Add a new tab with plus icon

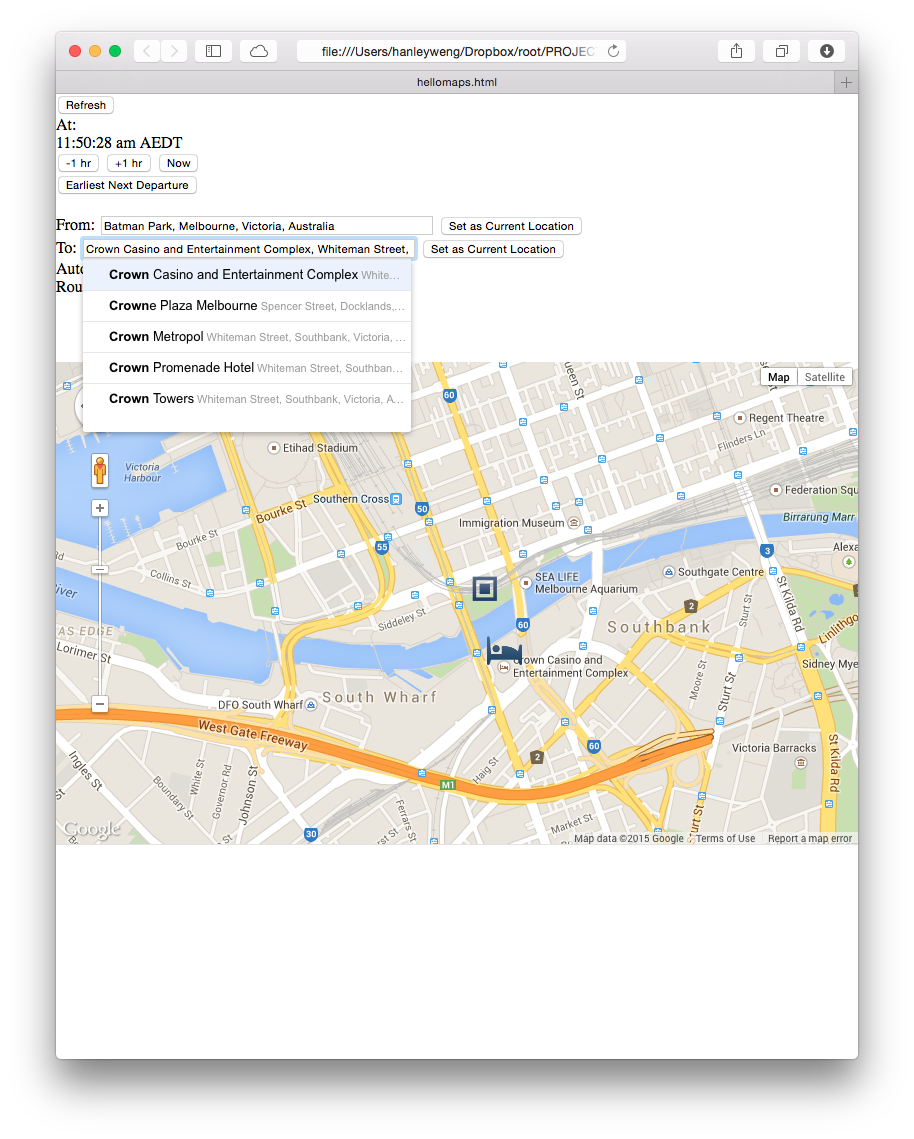[x=846, y=82]
